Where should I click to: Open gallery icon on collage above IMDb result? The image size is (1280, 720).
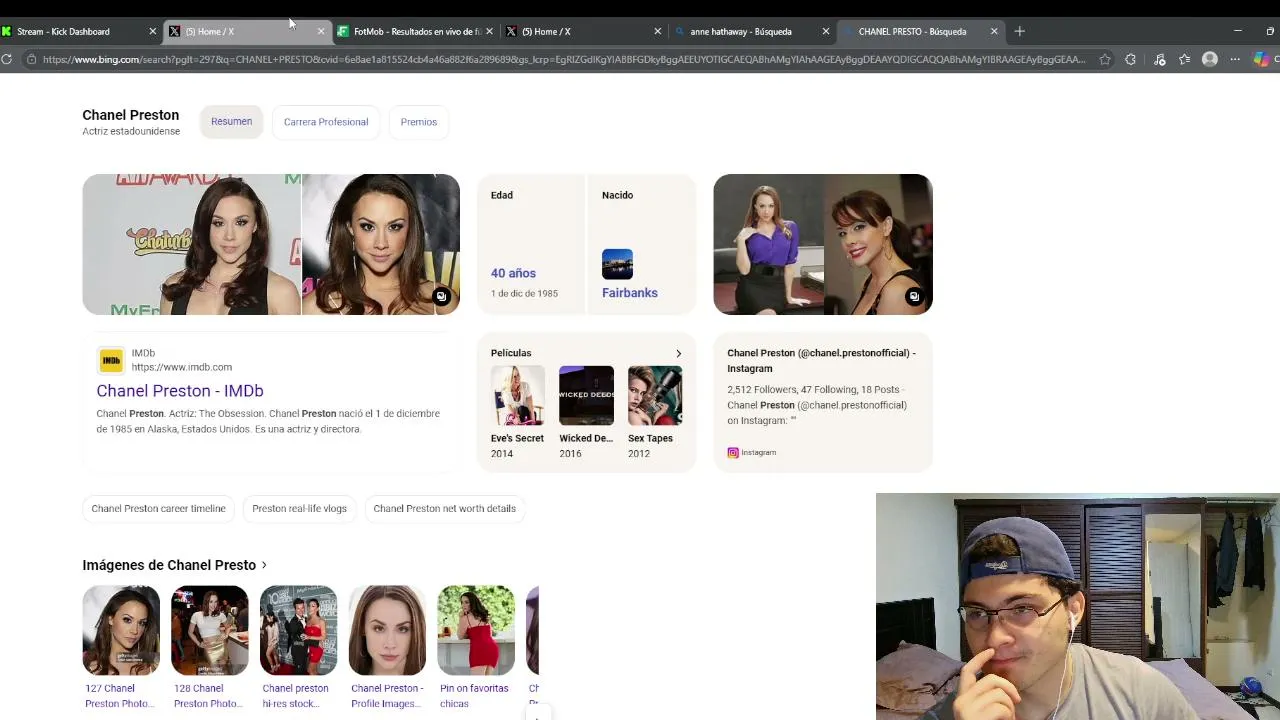click(441, 296)
